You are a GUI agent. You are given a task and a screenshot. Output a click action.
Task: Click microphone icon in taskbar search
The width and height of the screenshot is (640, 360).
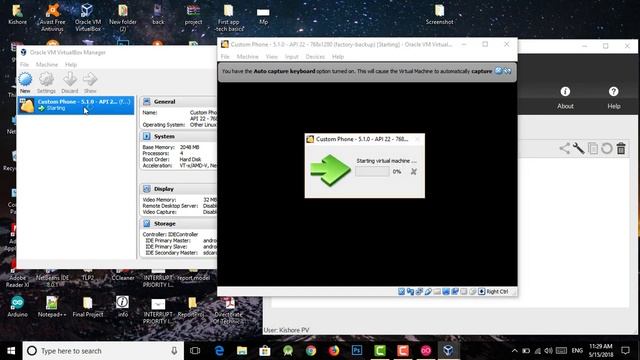point(174,351)
